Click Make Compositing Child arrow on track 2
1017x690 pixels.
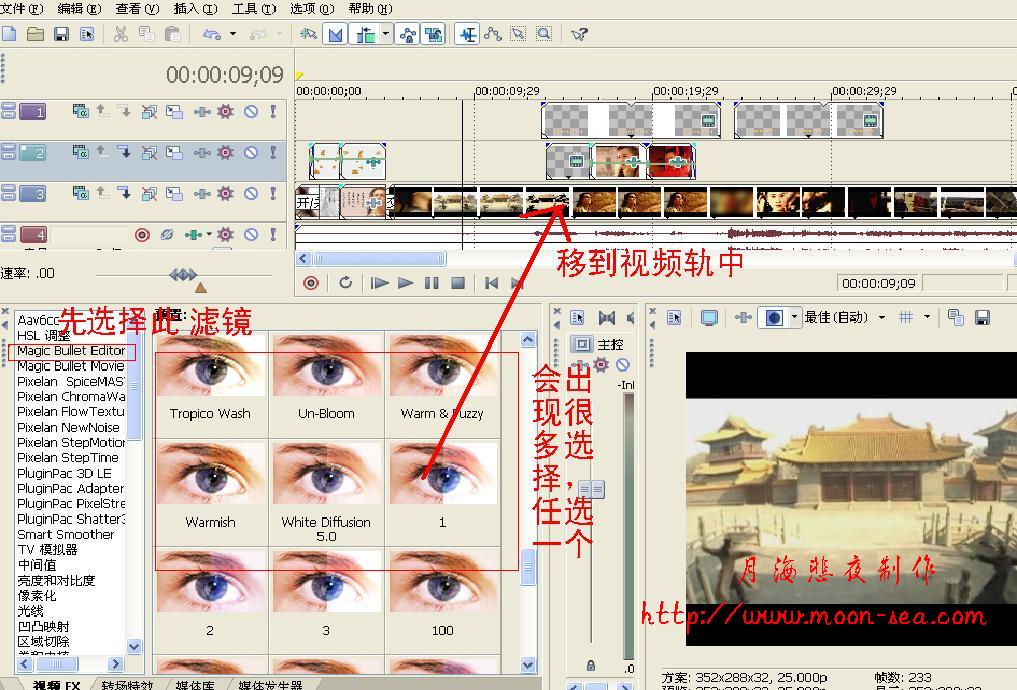pyautogui.click(x=124, y=152)
